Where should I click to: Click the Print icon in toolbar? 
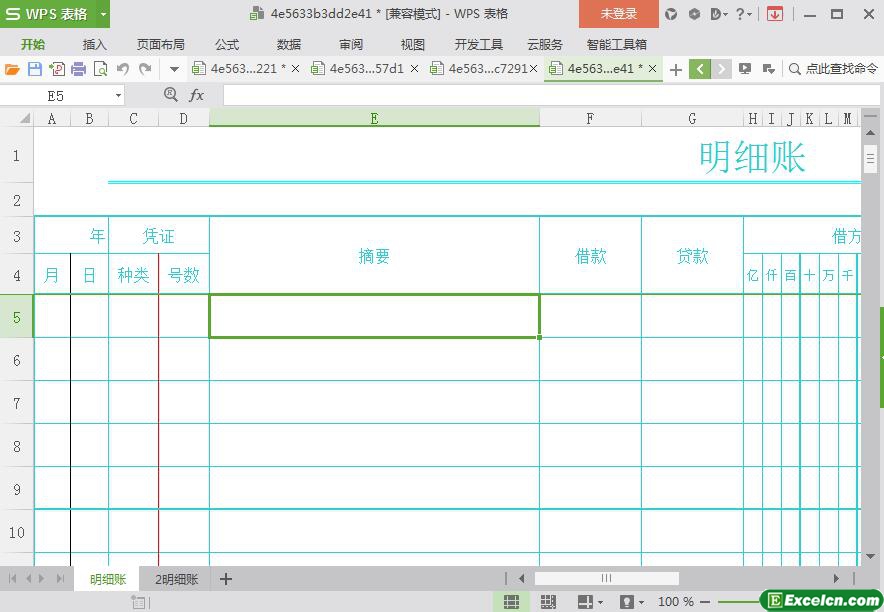pos(78,69)
